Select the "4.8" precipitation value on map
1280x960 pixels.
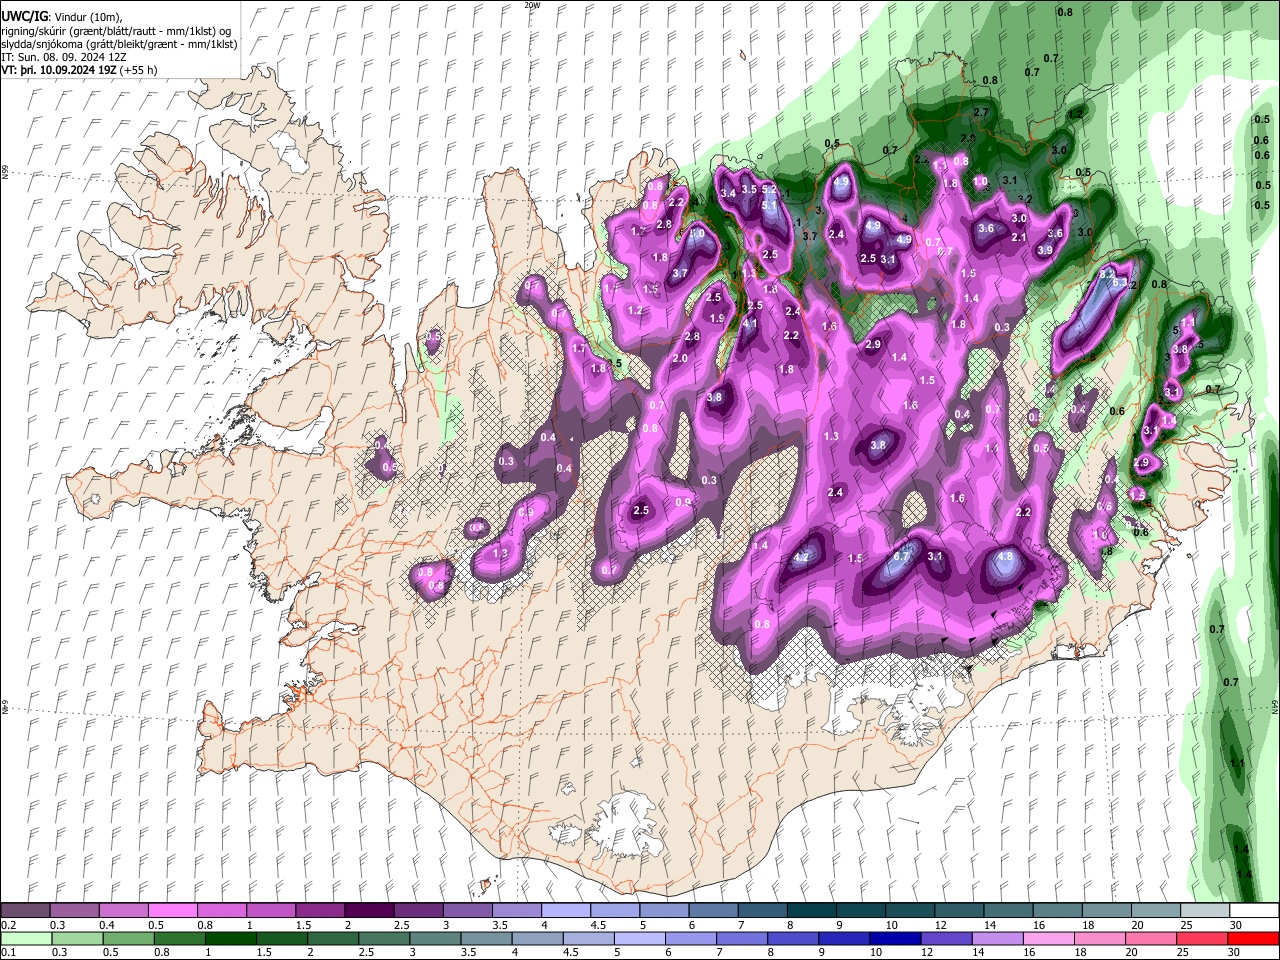click(x=1006, y=557)
